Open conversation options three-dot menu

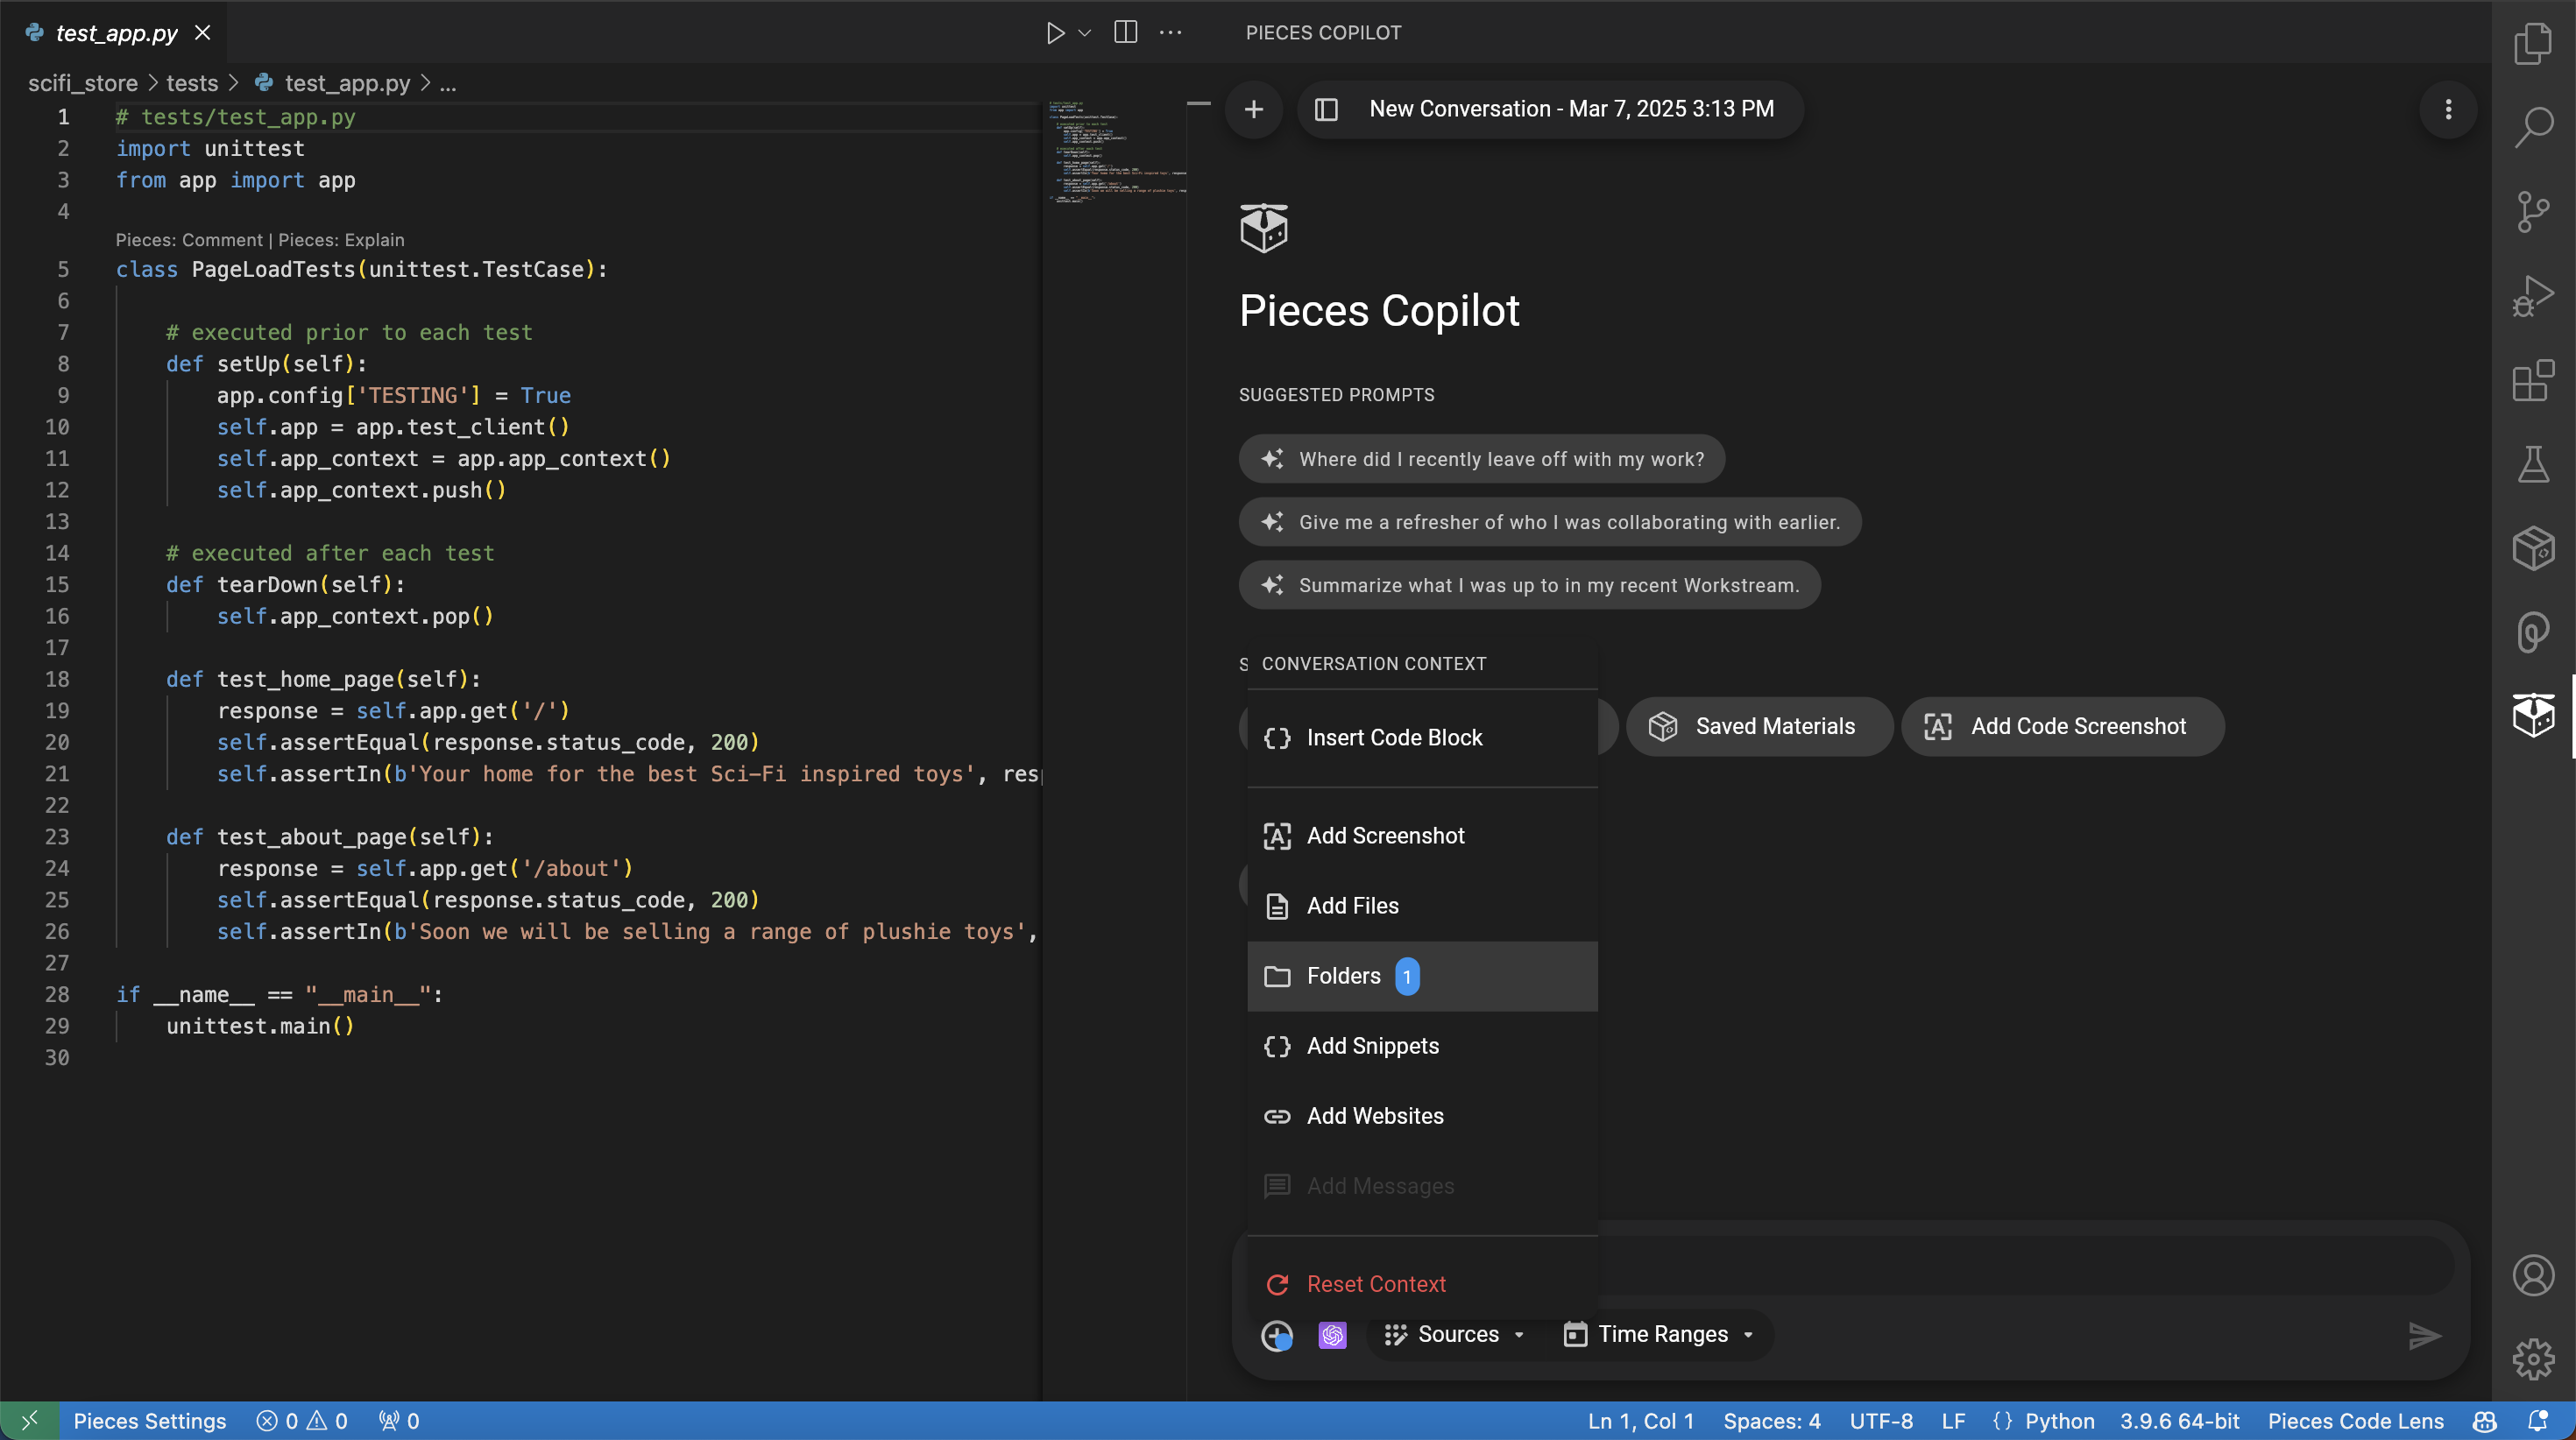2448,109
